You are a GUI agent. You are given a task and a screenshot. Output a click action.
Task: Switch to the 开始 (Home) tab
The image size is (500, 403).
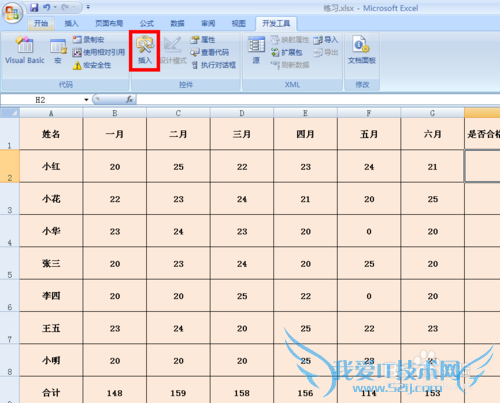[x=41, y=23]
